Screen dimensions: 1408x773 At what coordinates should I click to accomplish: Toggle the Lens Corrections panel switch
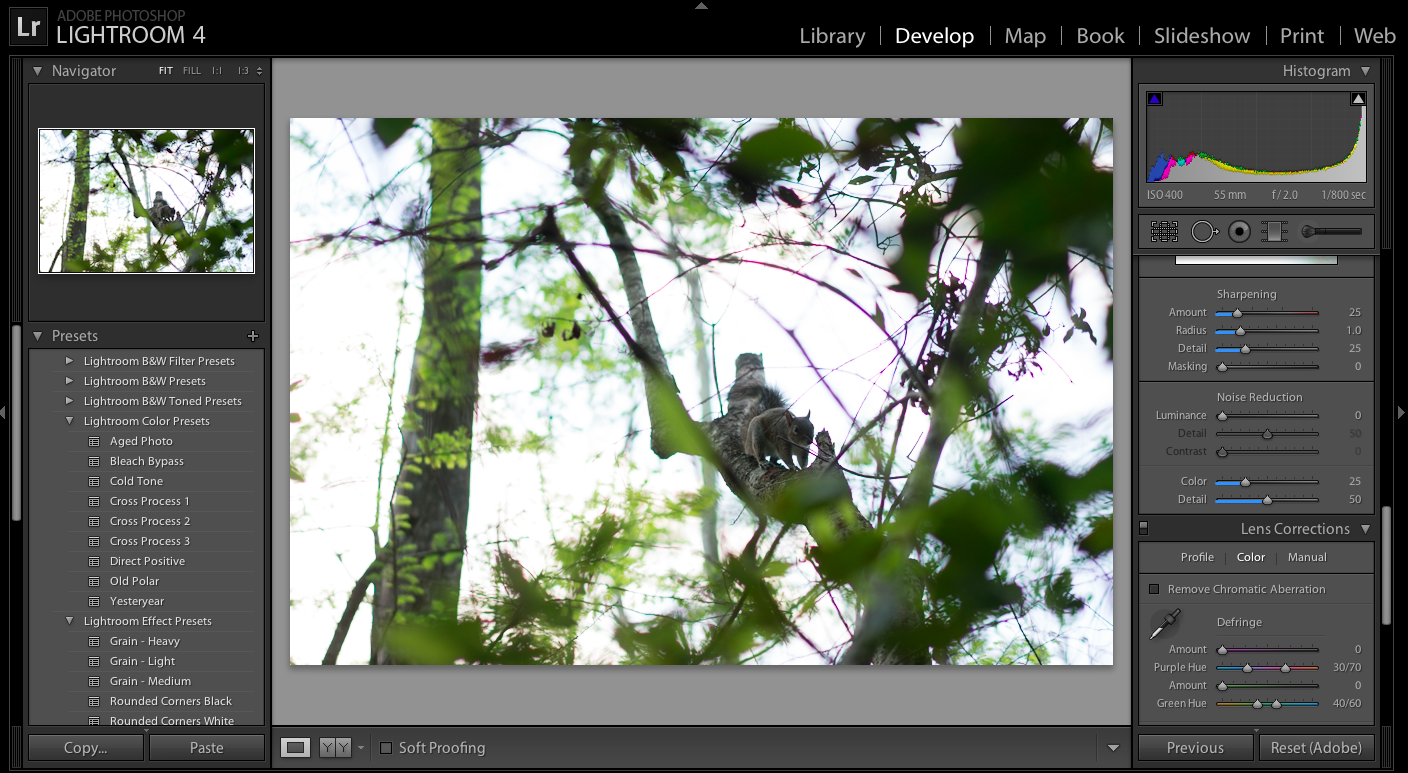1144,528
